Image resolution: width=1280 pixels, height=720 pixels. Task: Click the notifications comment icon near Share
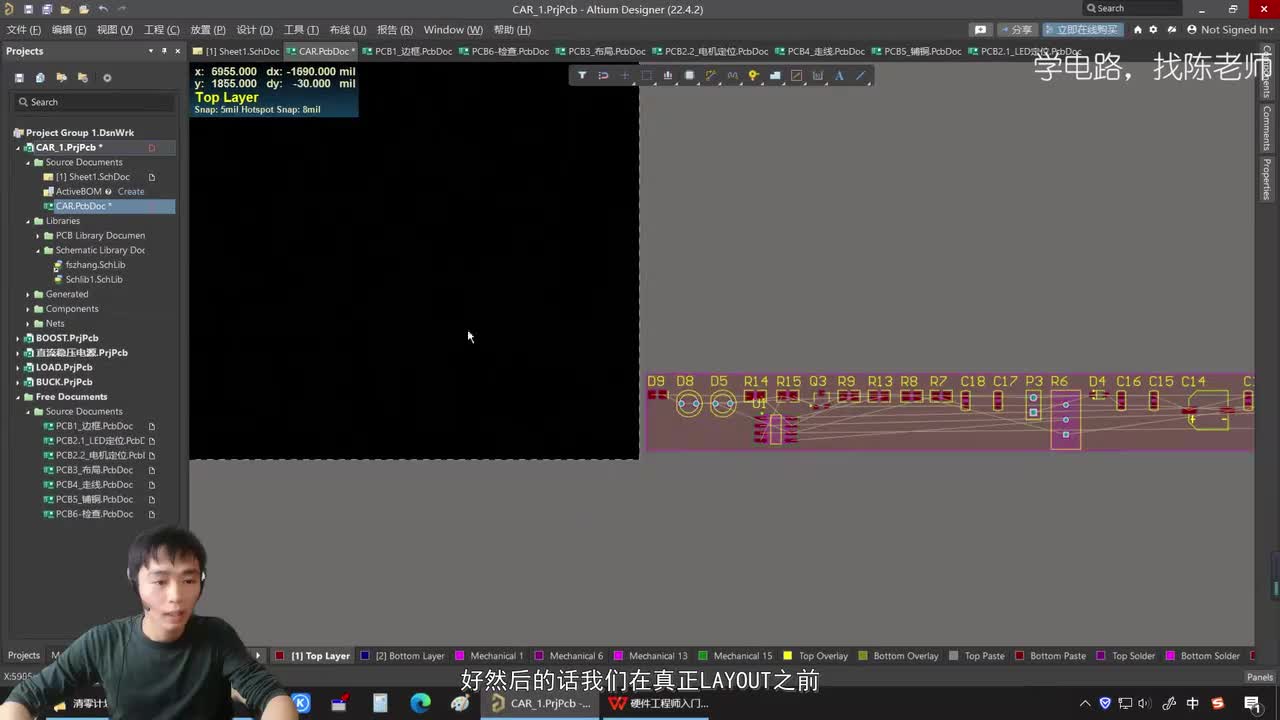980,29
